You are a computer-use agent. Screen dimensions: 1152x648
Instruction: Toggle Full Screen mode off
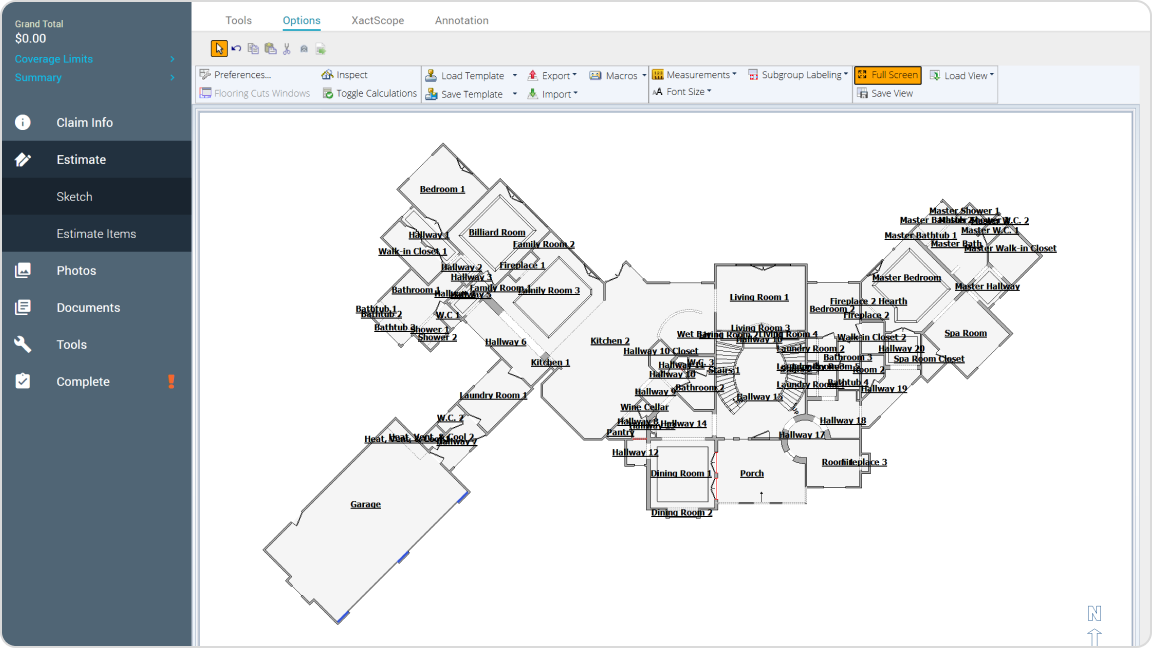point(886,74)
